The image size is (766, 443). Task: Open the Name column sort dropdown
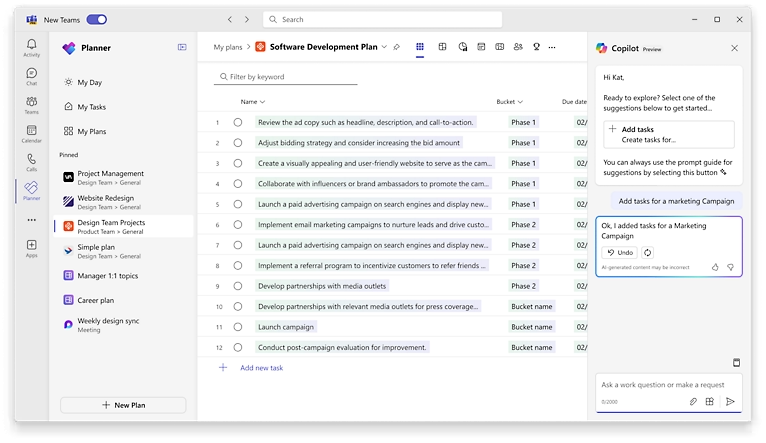[x=262, y=101]
